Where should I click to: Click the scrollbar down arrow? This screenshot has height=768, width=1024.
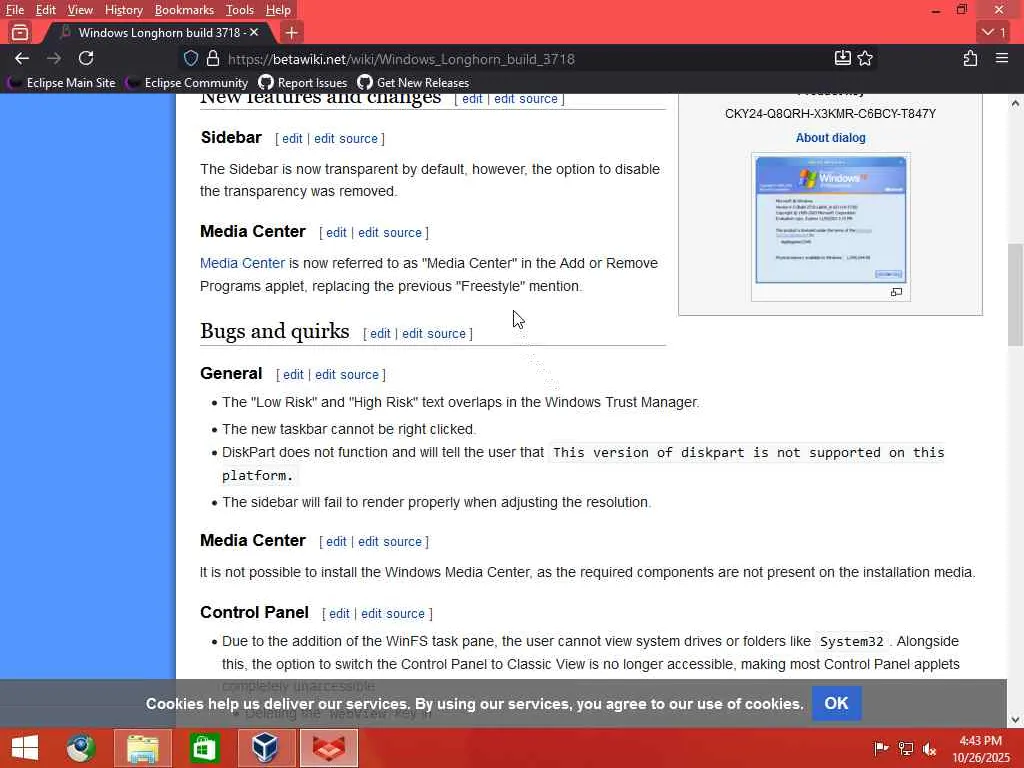click(x=1015, y=720)
